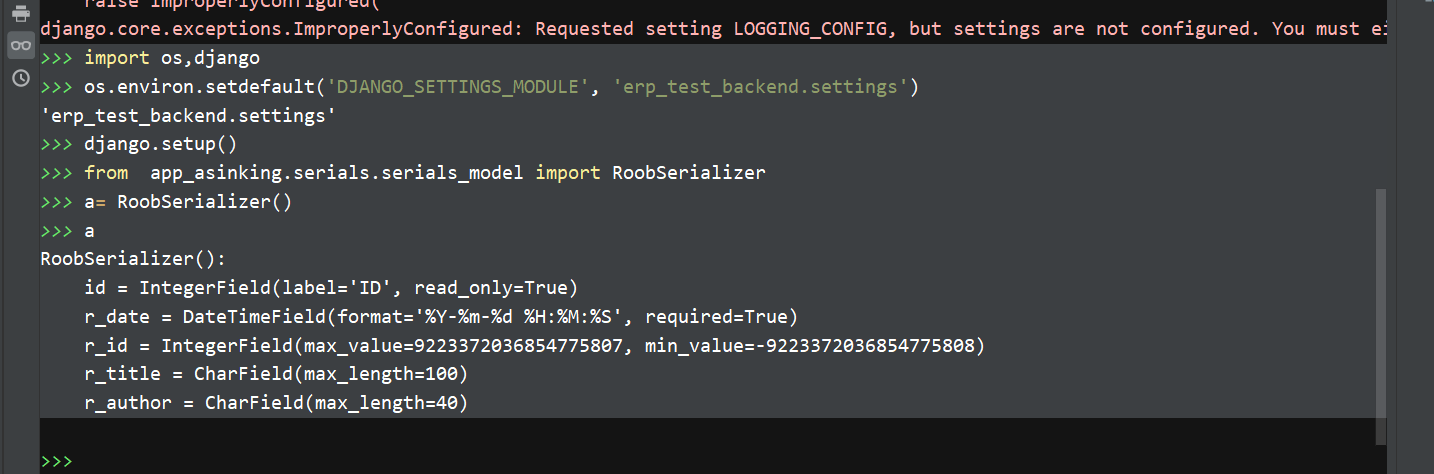Image resolution: width=1434 pixels, height=474 pixels.
Task: Click the 'import os,django' line
Action: click(x=172, y=59)
